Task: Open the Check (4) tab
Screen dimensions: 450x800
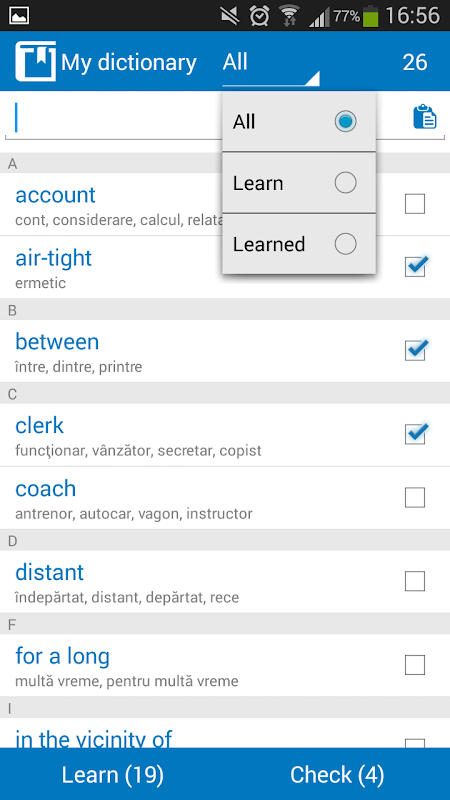Action: tap(337, 774)
